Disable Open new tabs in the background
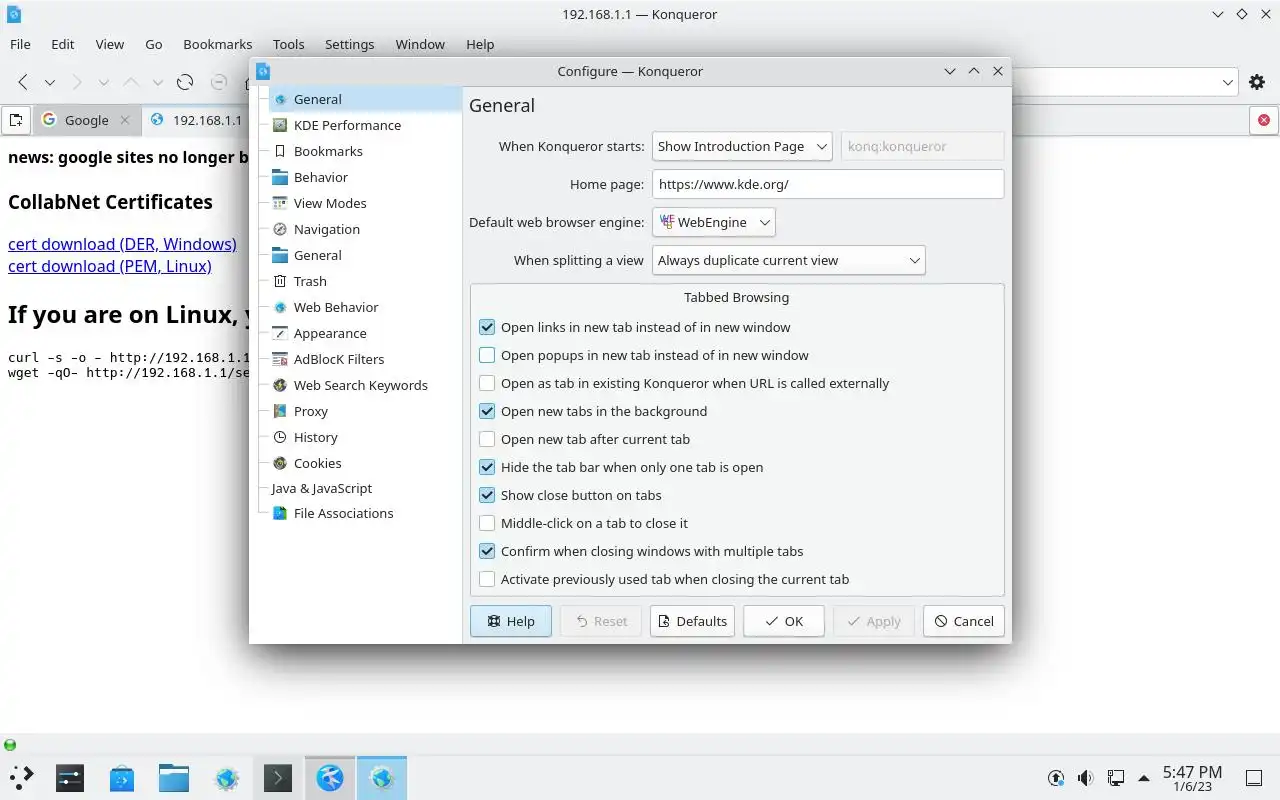The image size is (1280, 800). click(x=487, y=411)
